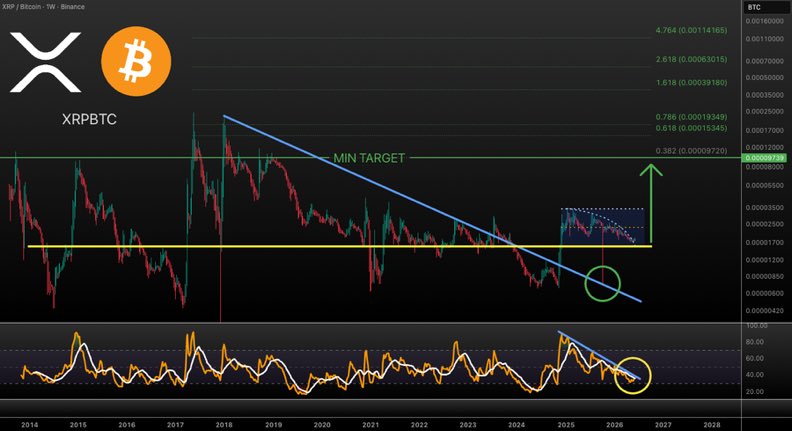
Task: Click the 2024 label on time axis
Action: tap(517, 425)
